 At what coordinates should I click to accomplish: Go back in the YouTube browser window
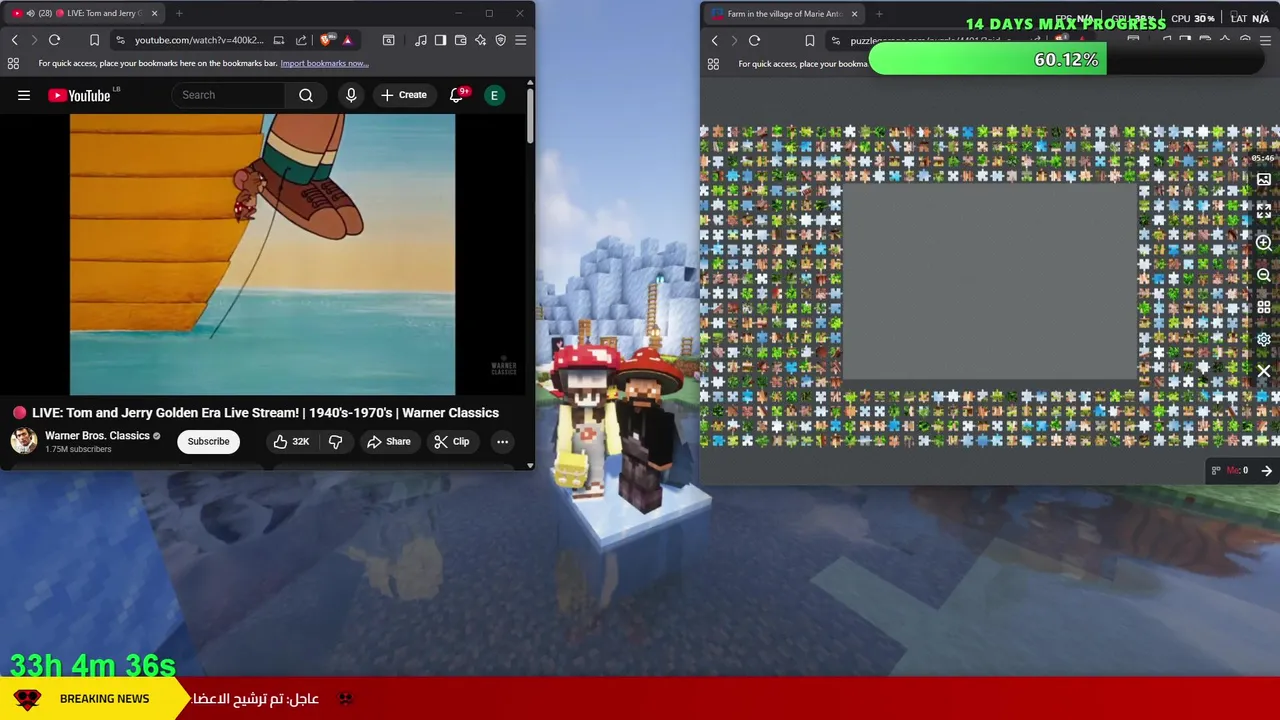tap(15, 40)
